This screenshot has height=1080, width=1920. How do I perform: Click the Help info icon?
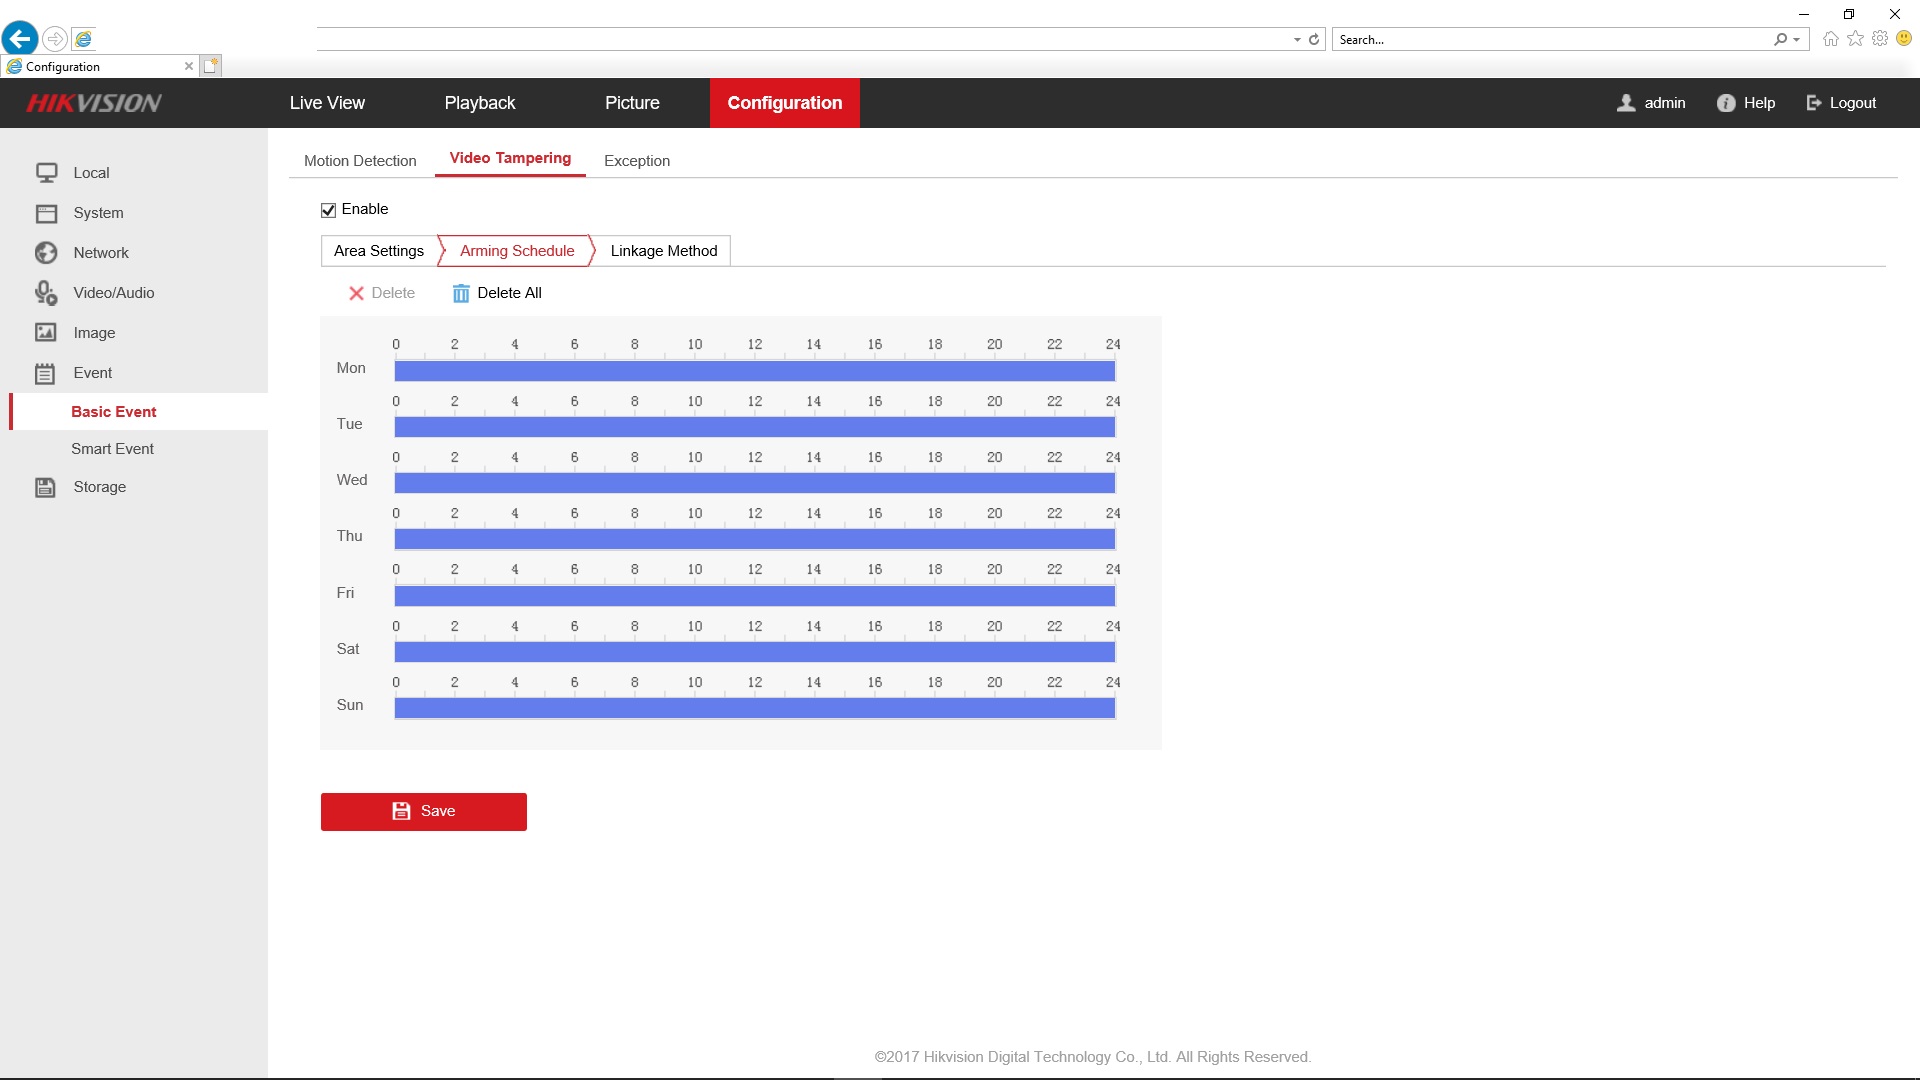click(x=1726, y=103)
